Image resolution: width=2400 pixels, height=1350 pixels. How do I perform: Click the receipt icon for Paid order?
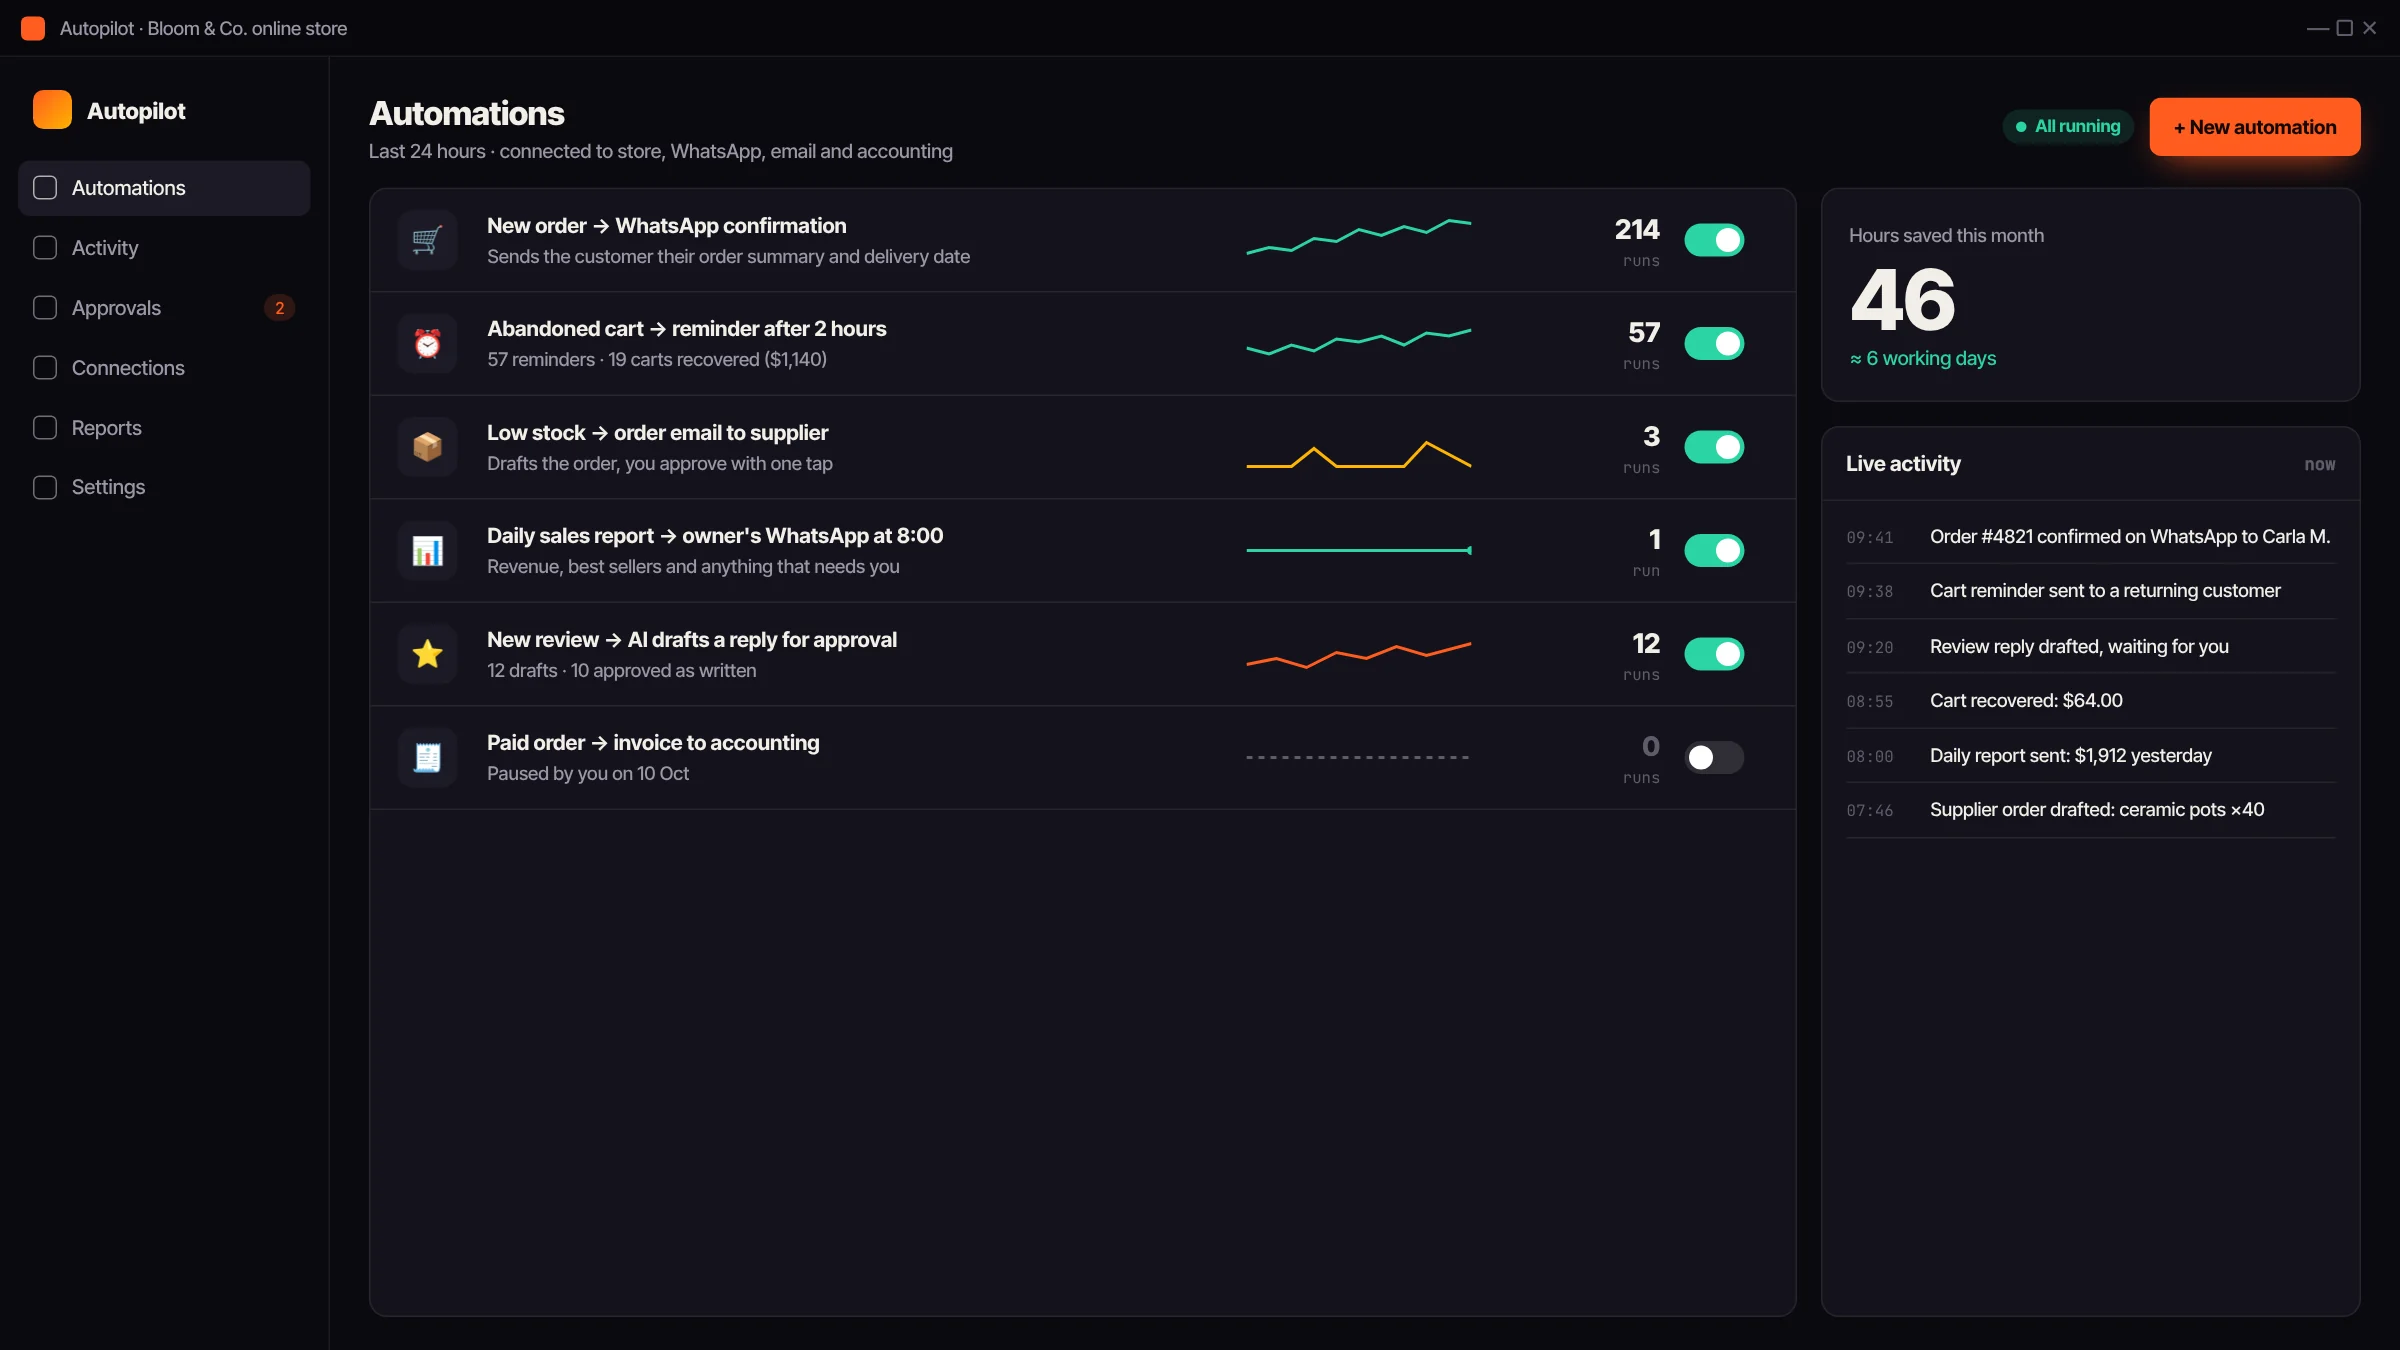(427, 758)
